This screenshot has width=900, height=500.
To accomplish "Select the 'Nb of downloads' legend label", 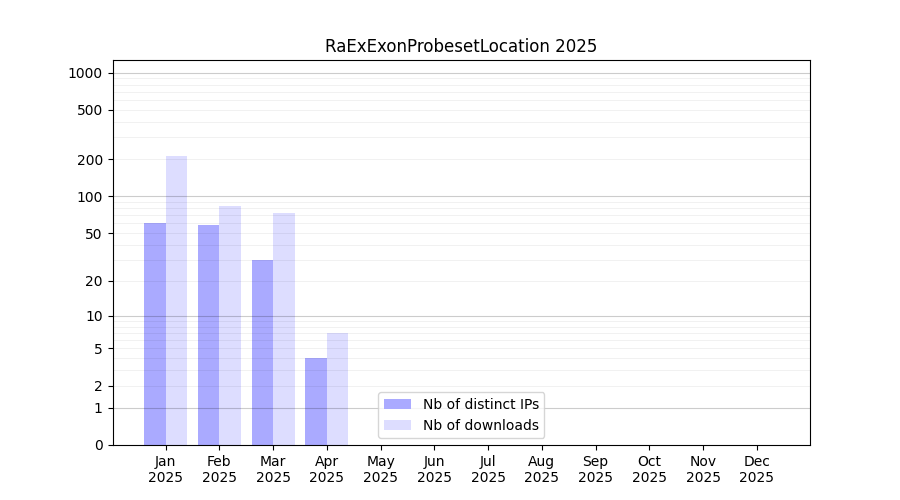I will [x=481, y=425].
